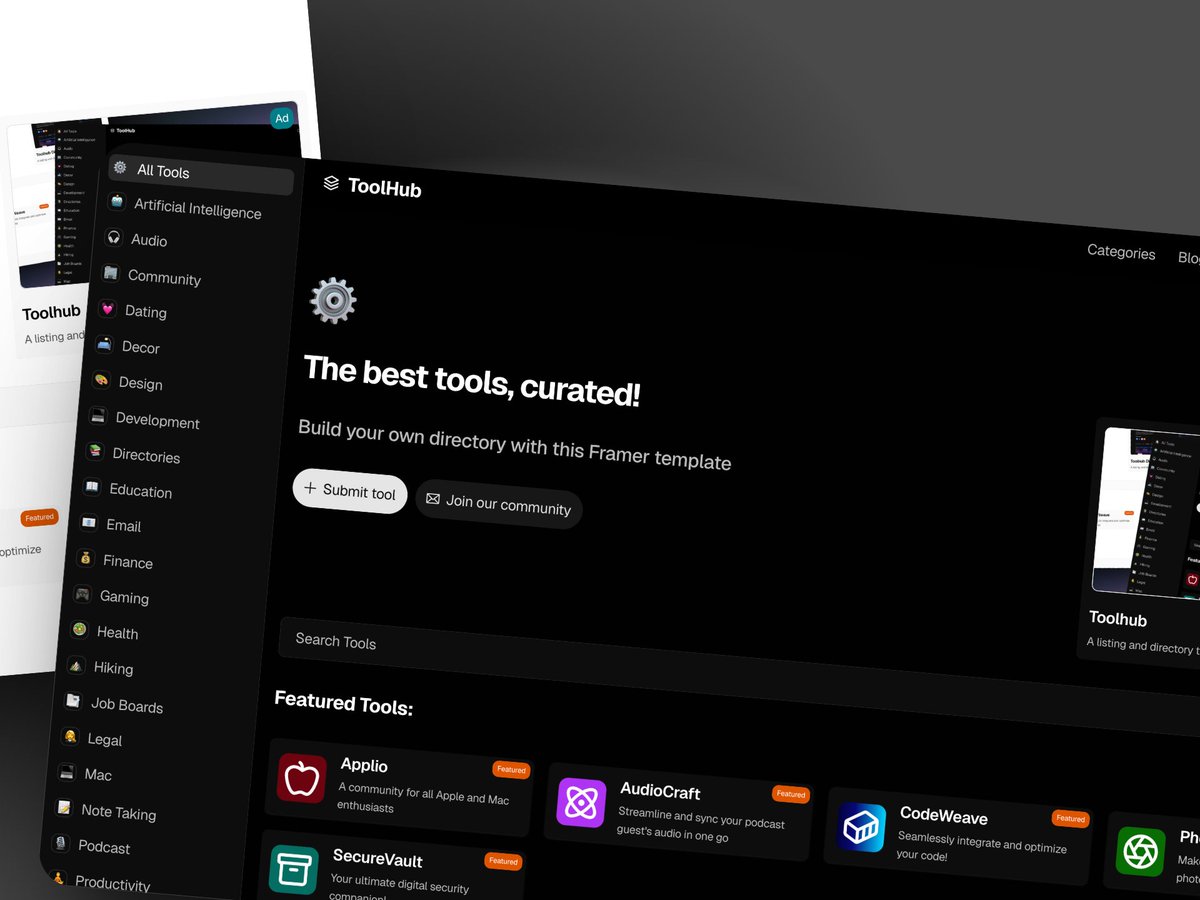Click the Featured Tools heading
Screen dimensions: 1200x900
tap(344, 703)
